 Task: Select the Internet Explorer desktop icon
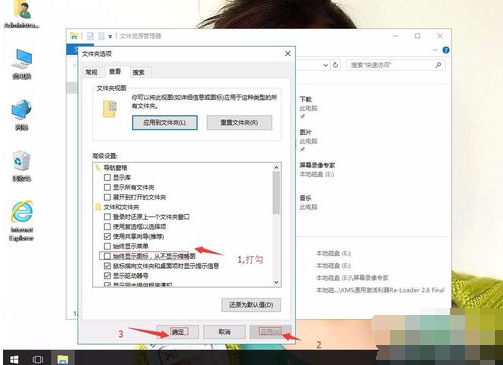pyautogui.click(x=22, y=220)
